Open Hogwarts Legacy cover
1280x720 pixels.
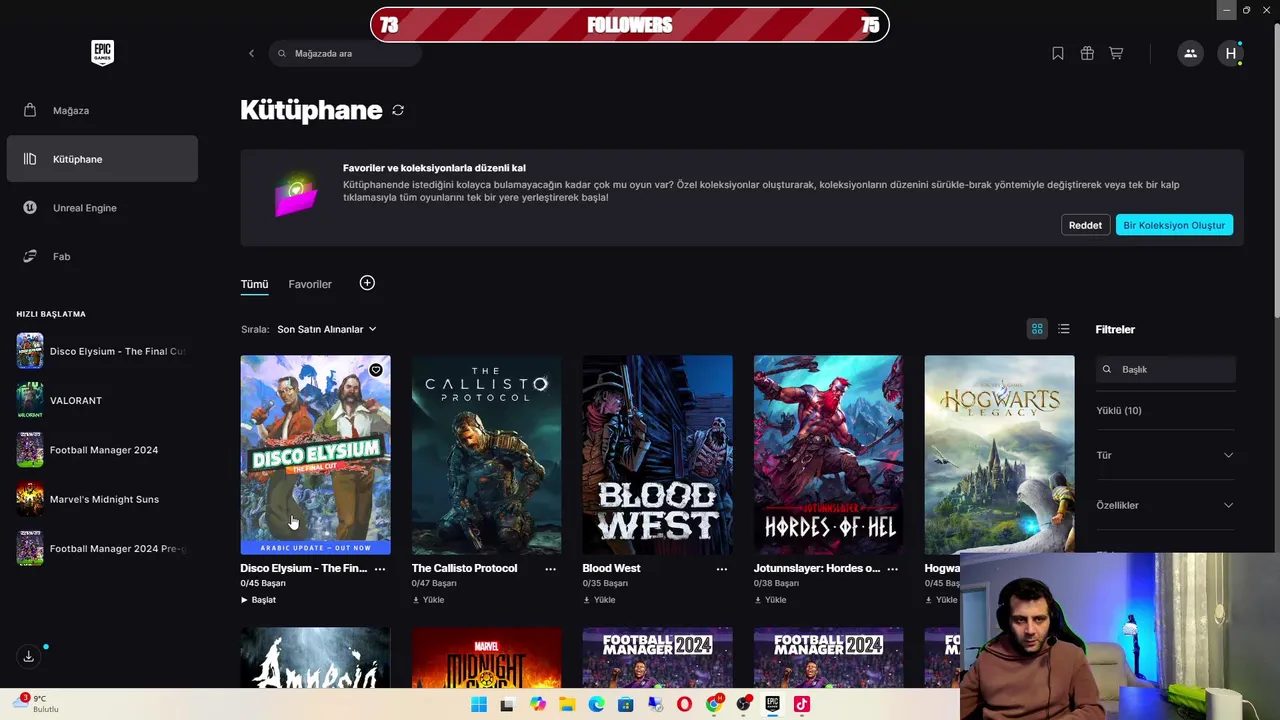pos(999,453)
